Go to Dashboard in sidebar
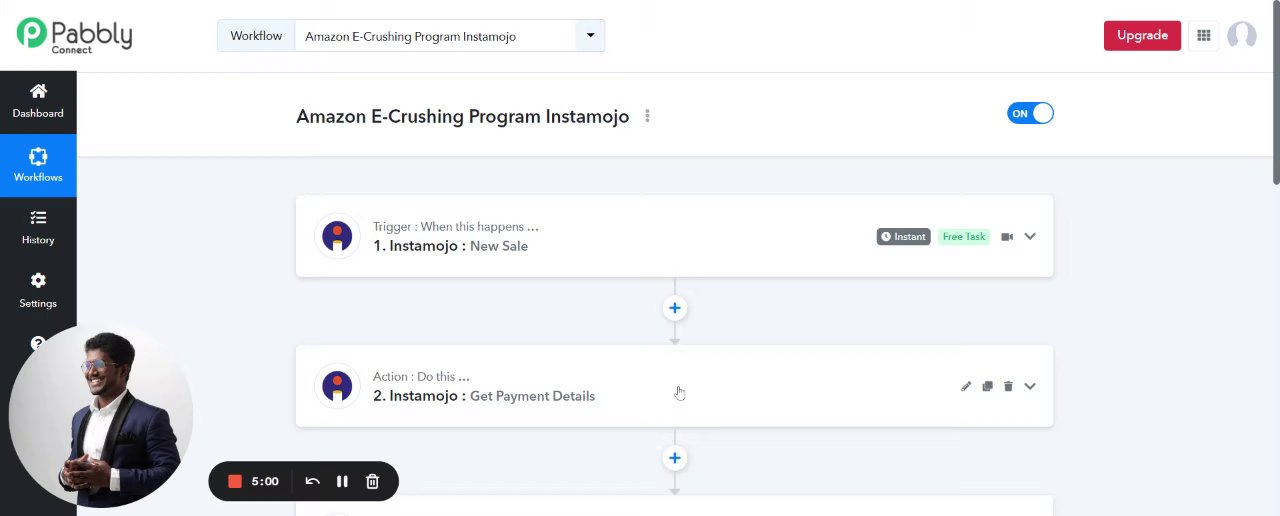The width and height of the screenshot is (1280, 516). (38, 101)
